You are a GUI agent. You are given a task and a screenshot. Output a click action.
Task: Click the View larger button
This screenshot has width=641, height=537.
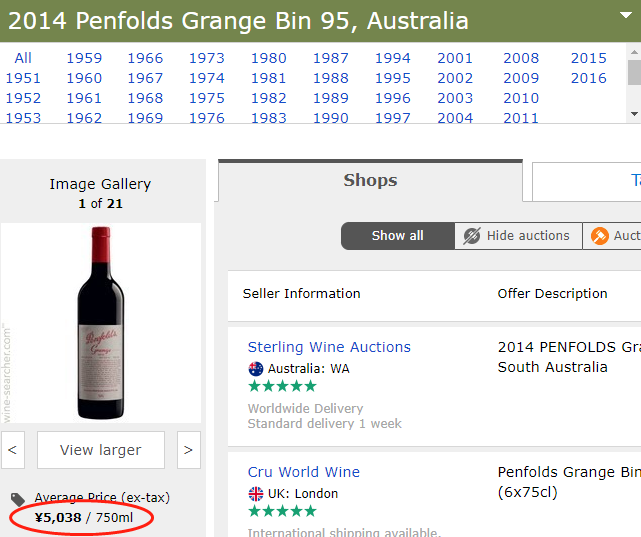(x=101, y=450)
